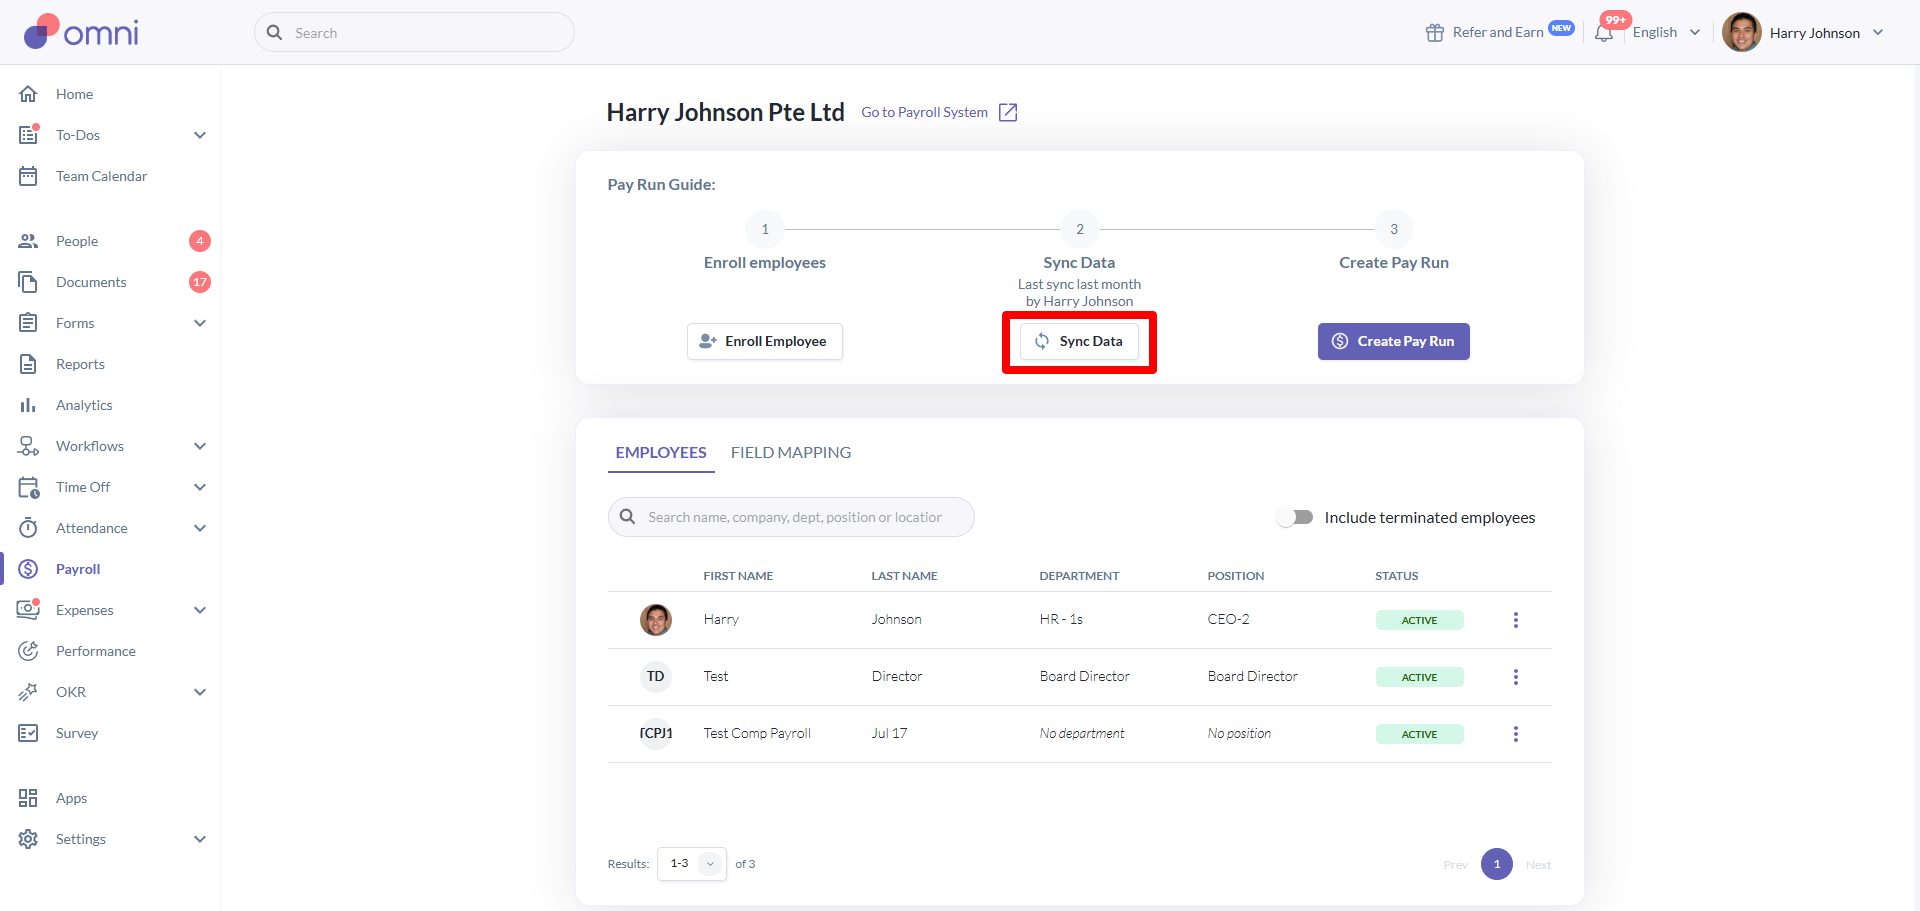Click the 'Board Director' department cell
The width and height of the screenshot is (1920, 911).
1085,677
